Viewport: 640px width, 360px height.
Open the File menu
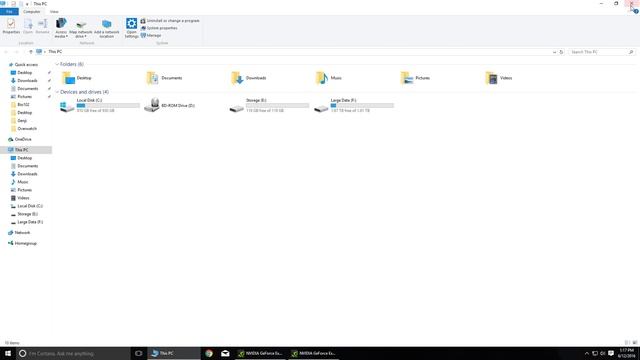pos(9,12)
